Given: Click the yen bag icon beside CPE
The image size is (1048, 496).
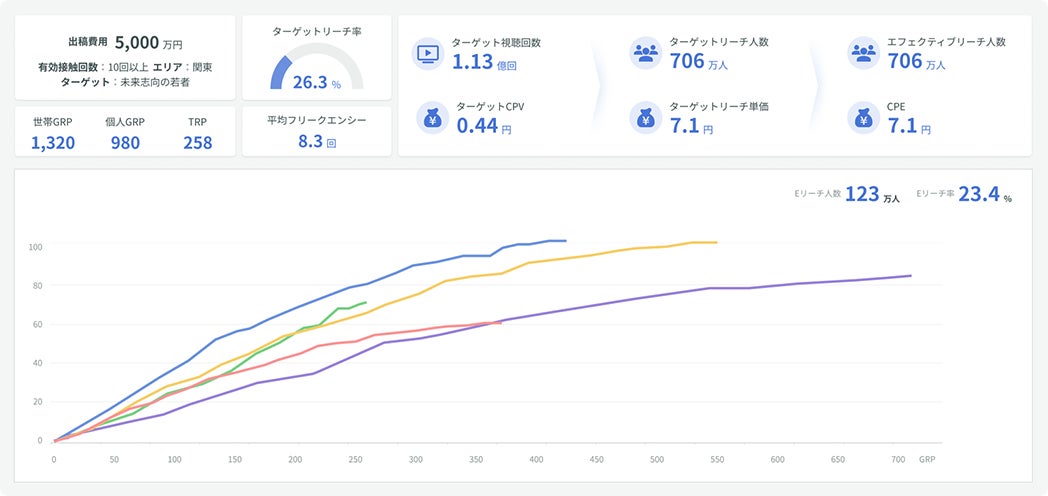Looking at the screenshot, I should tap(862, 118).
